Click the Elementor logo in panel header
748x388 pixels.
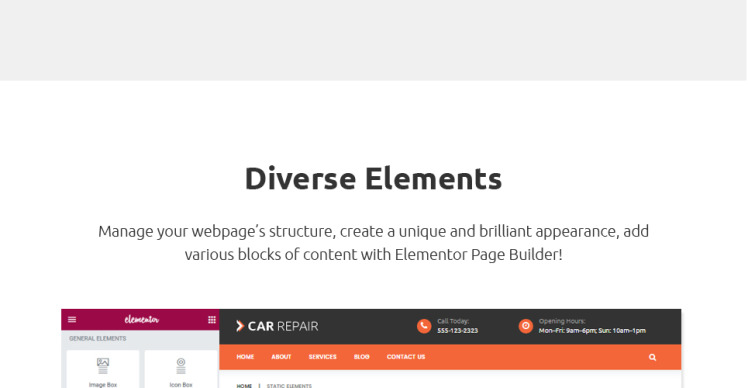click(x=142, y=319)
